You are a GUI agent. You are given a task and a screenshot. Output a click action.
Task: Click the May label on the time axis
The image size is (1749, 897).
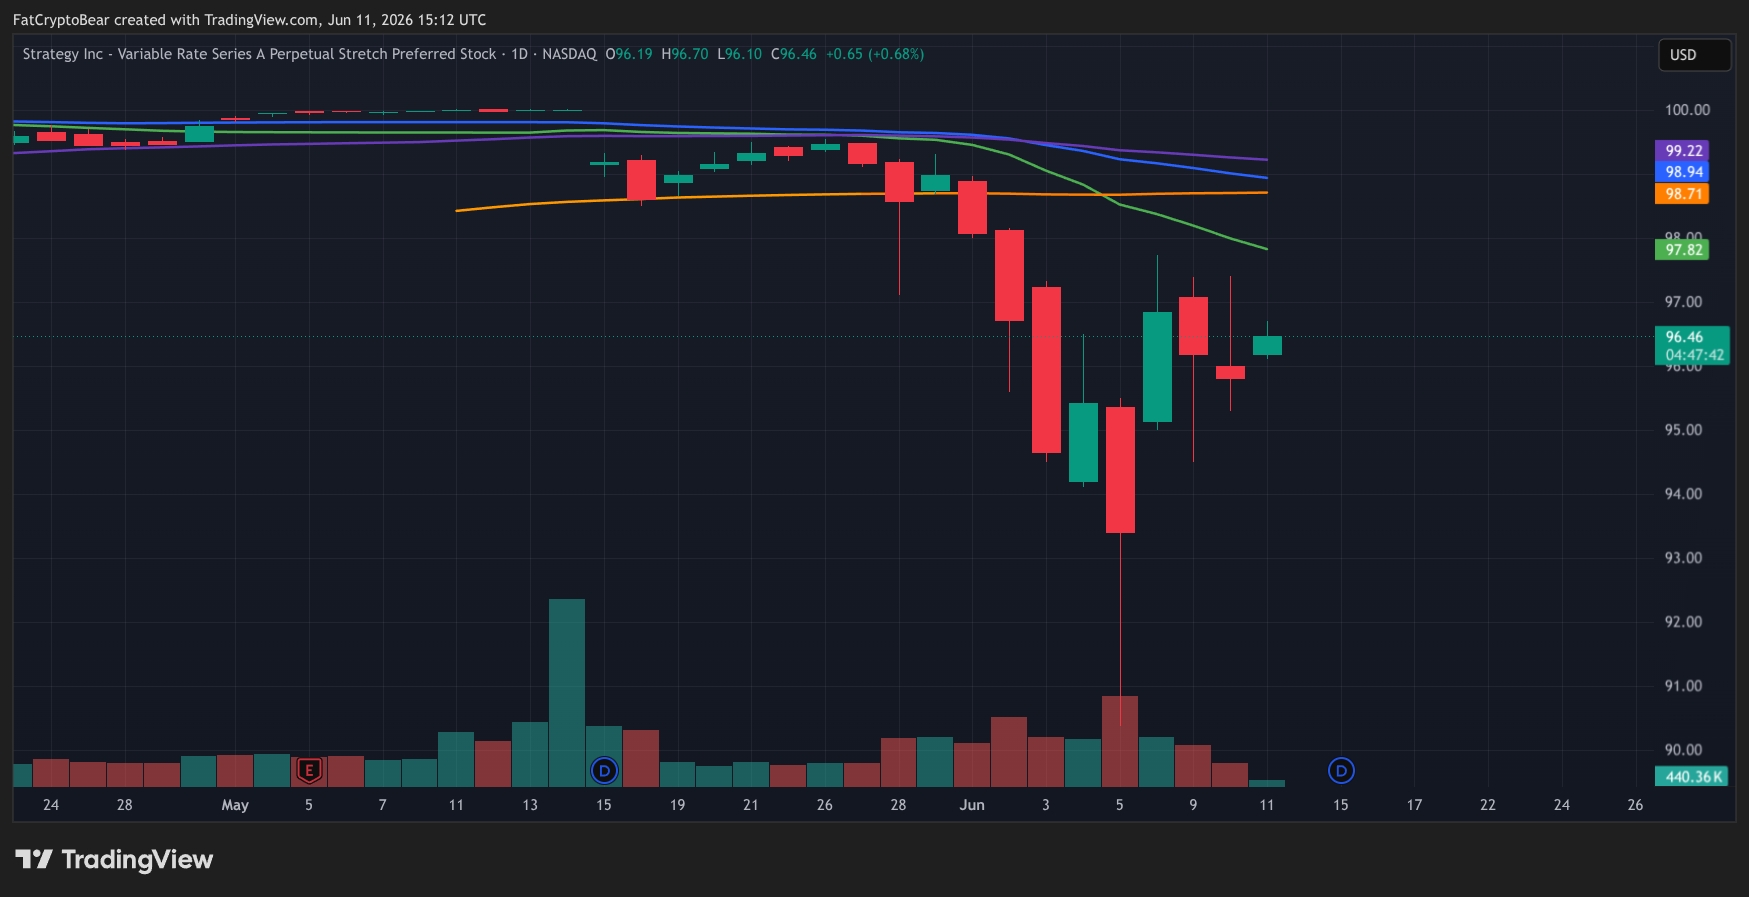[235, 805]
